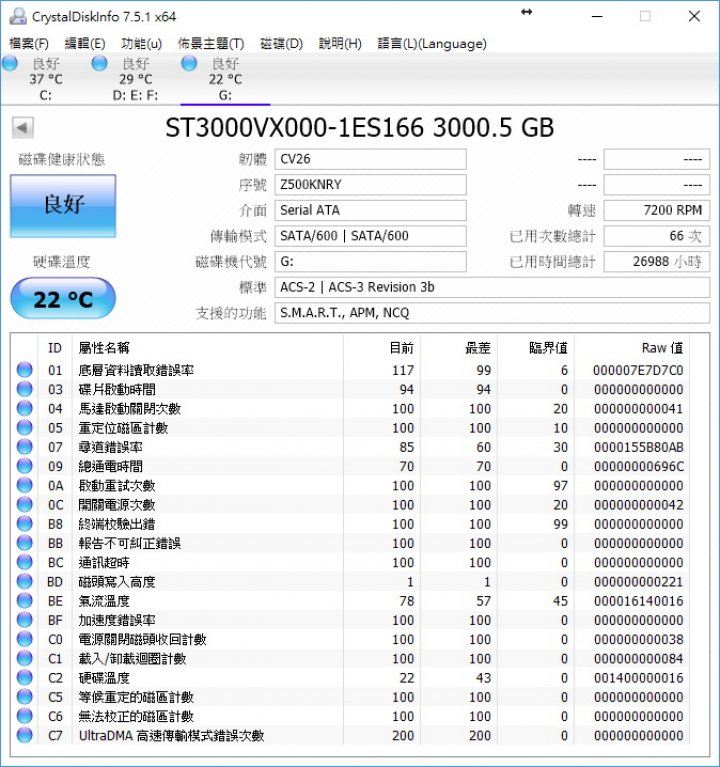Click the power on hours field 26988 小時

(x=657, y=262)
